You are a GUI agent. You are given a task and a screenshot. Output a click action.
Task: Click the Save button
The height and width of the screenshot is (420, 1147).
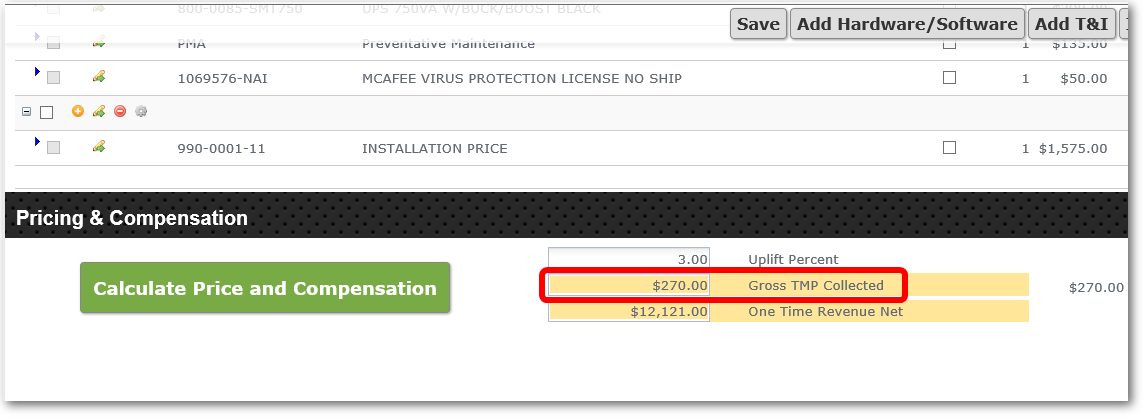(759, 24)
